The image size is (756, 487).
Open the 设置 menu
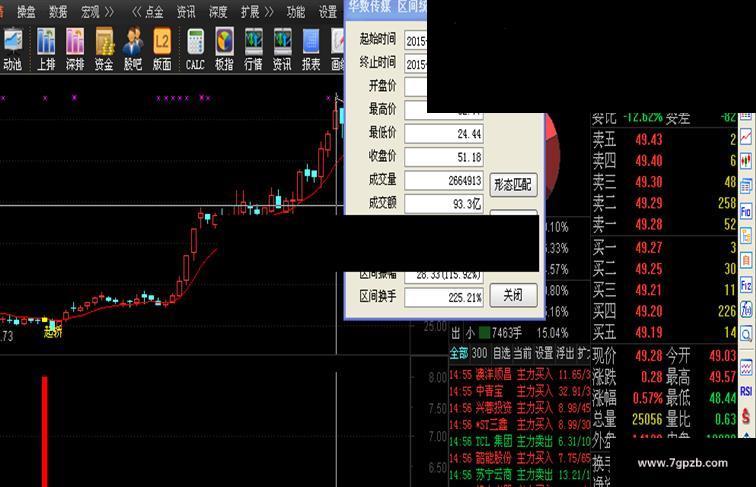click(x=328, y=12)
